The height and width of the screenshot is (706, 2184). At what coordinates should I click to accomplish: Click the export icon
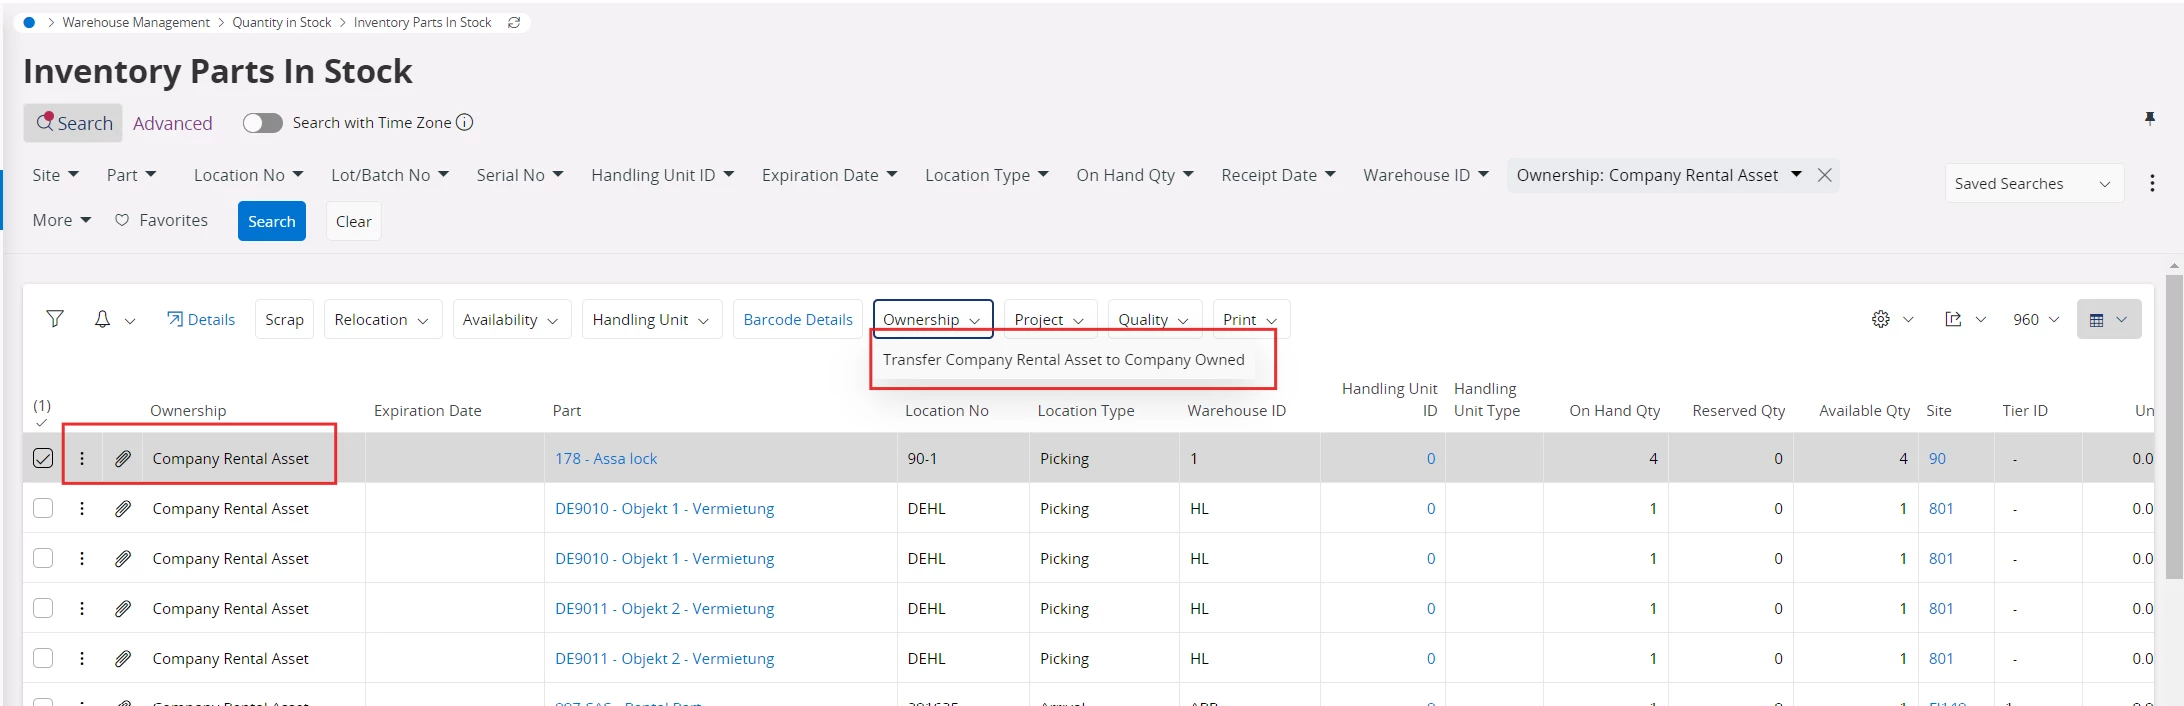click(x=1953, y=319)
